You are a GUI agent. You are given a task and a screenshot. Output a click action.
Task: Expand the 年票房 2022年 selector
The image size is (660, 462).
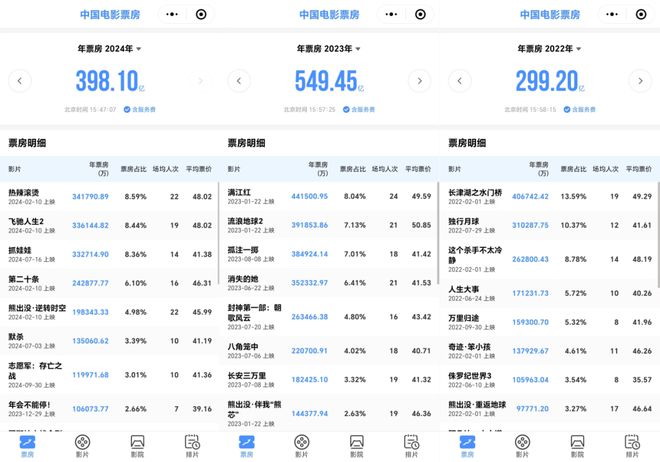click(x=550, y=48)
